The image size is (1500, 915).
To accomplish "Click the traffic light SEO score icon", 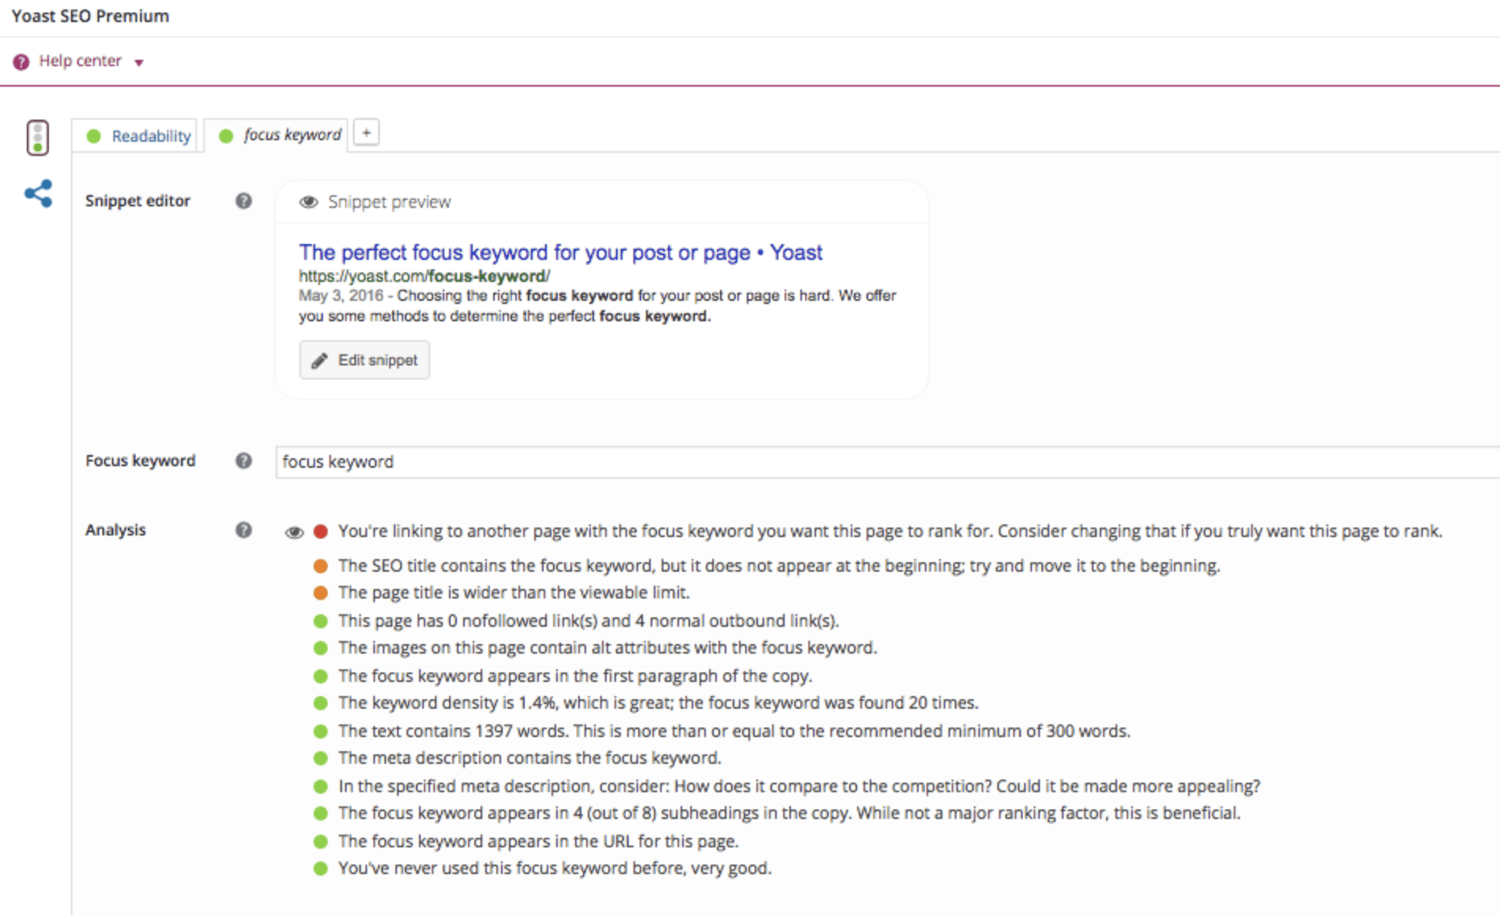I will tap(37, 137).
